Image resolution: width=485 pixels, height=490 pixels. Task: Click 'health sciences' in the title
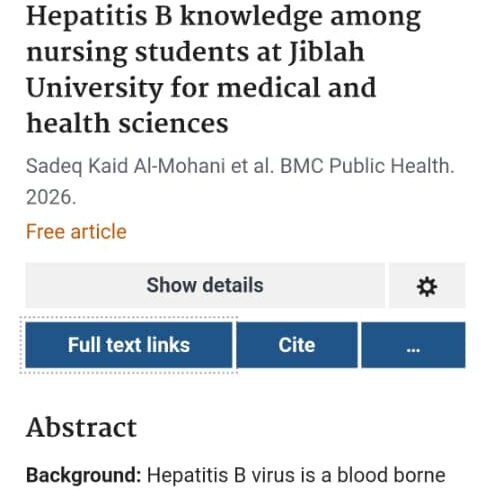coord(127,124)
